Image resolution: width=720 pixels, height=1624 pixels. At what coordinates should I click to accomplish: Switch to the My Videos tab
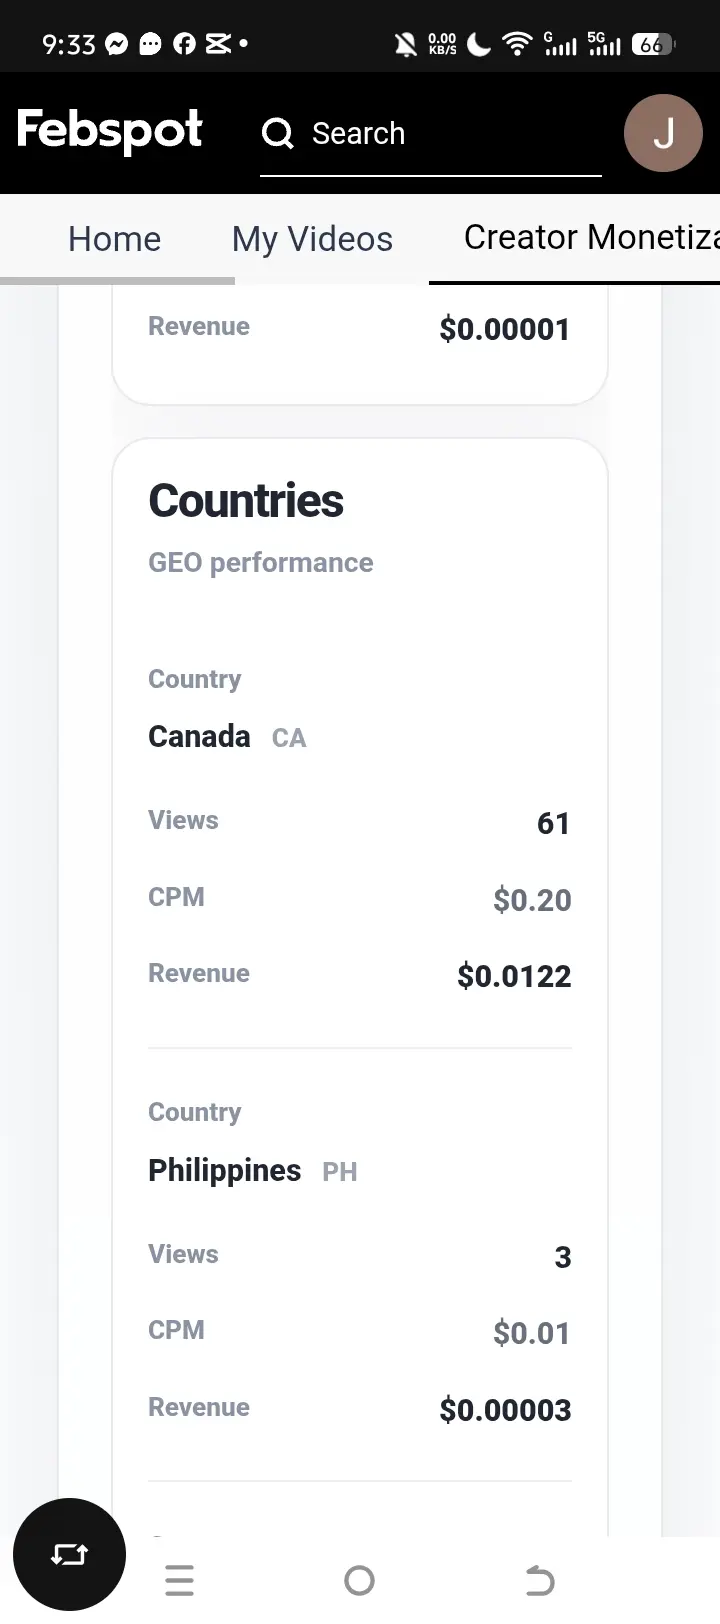click(312, 239)
